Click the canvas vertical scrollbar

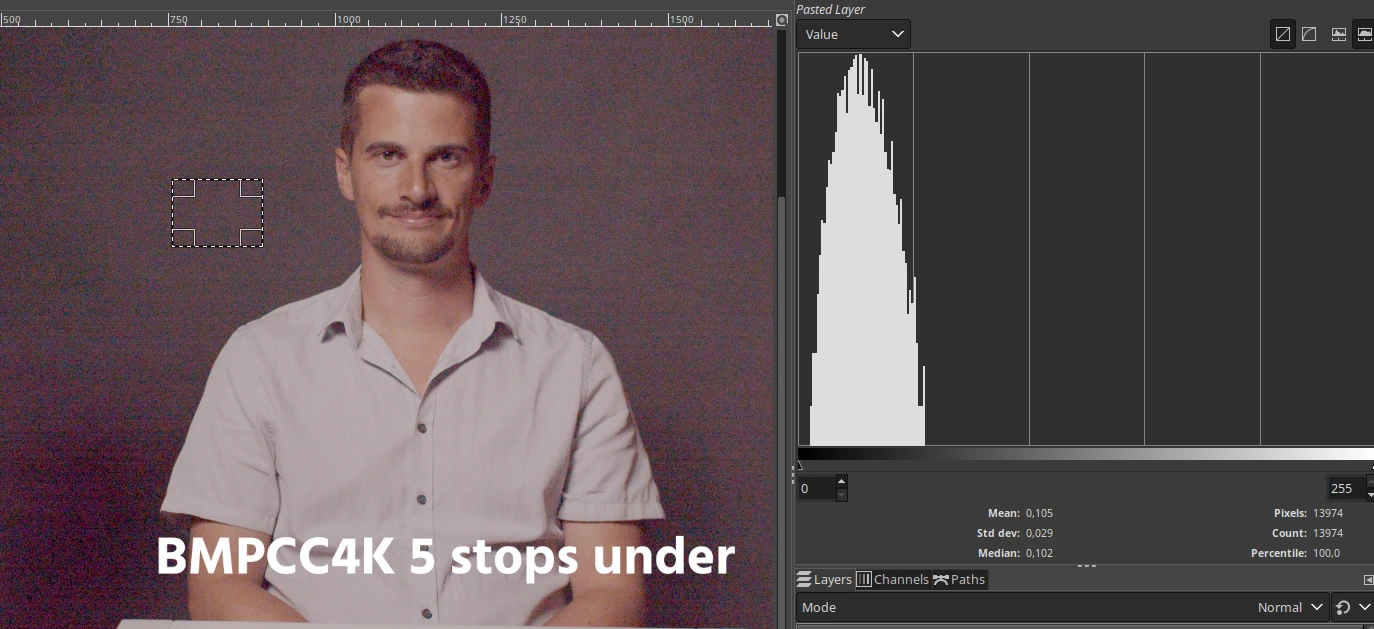point(782,330)
